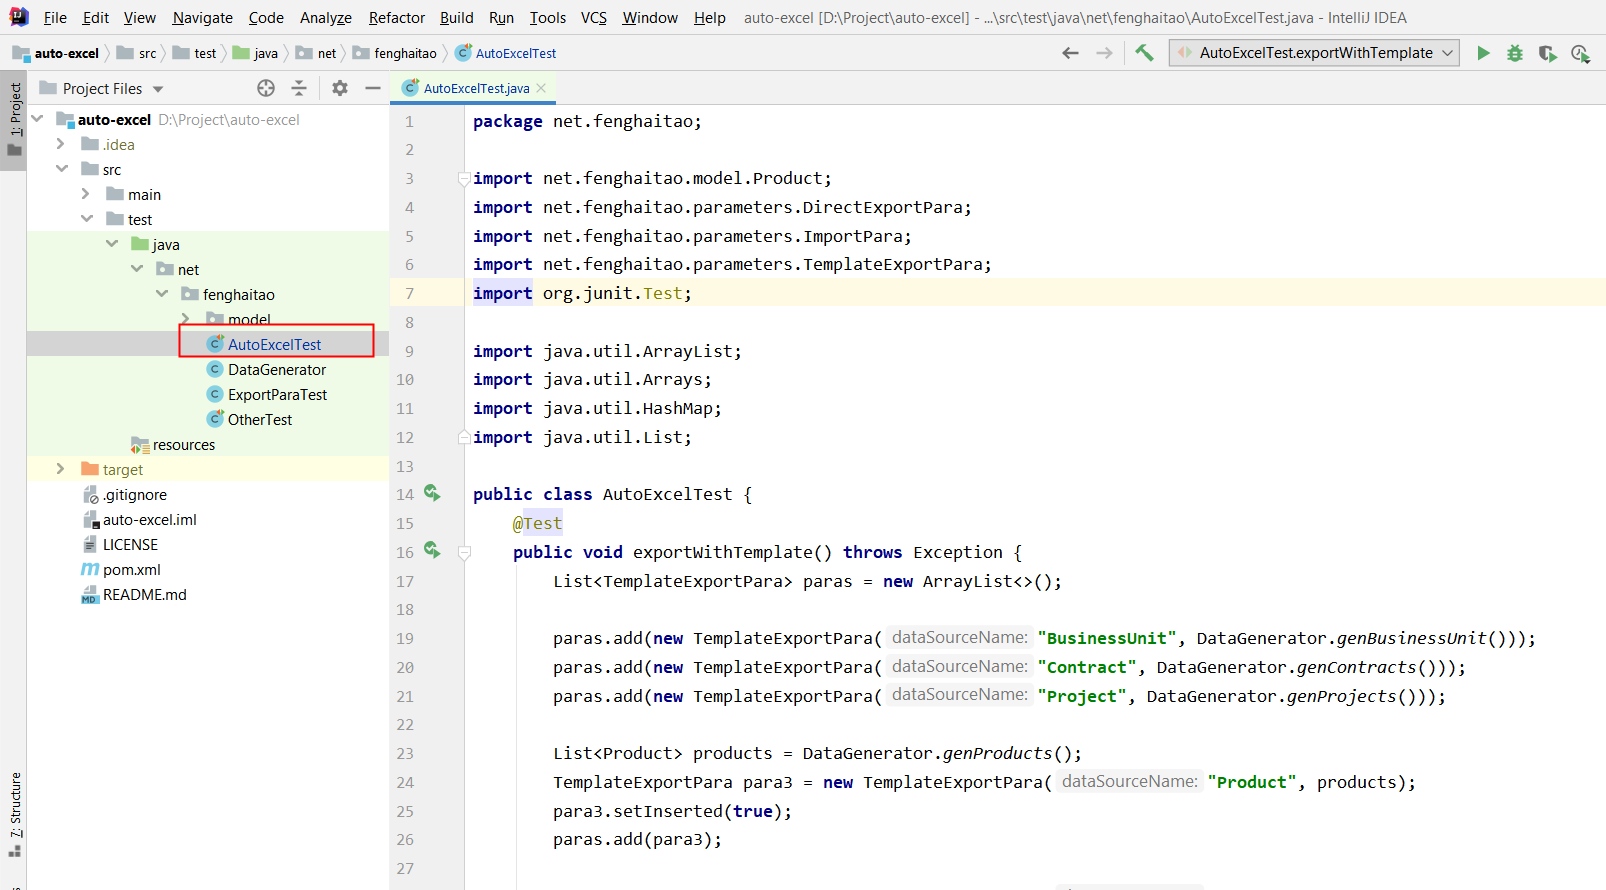The height and width of the screenshot is (890, 1606).
Task: Fold method using marker at line 16
Action: (x=464, y=552)
